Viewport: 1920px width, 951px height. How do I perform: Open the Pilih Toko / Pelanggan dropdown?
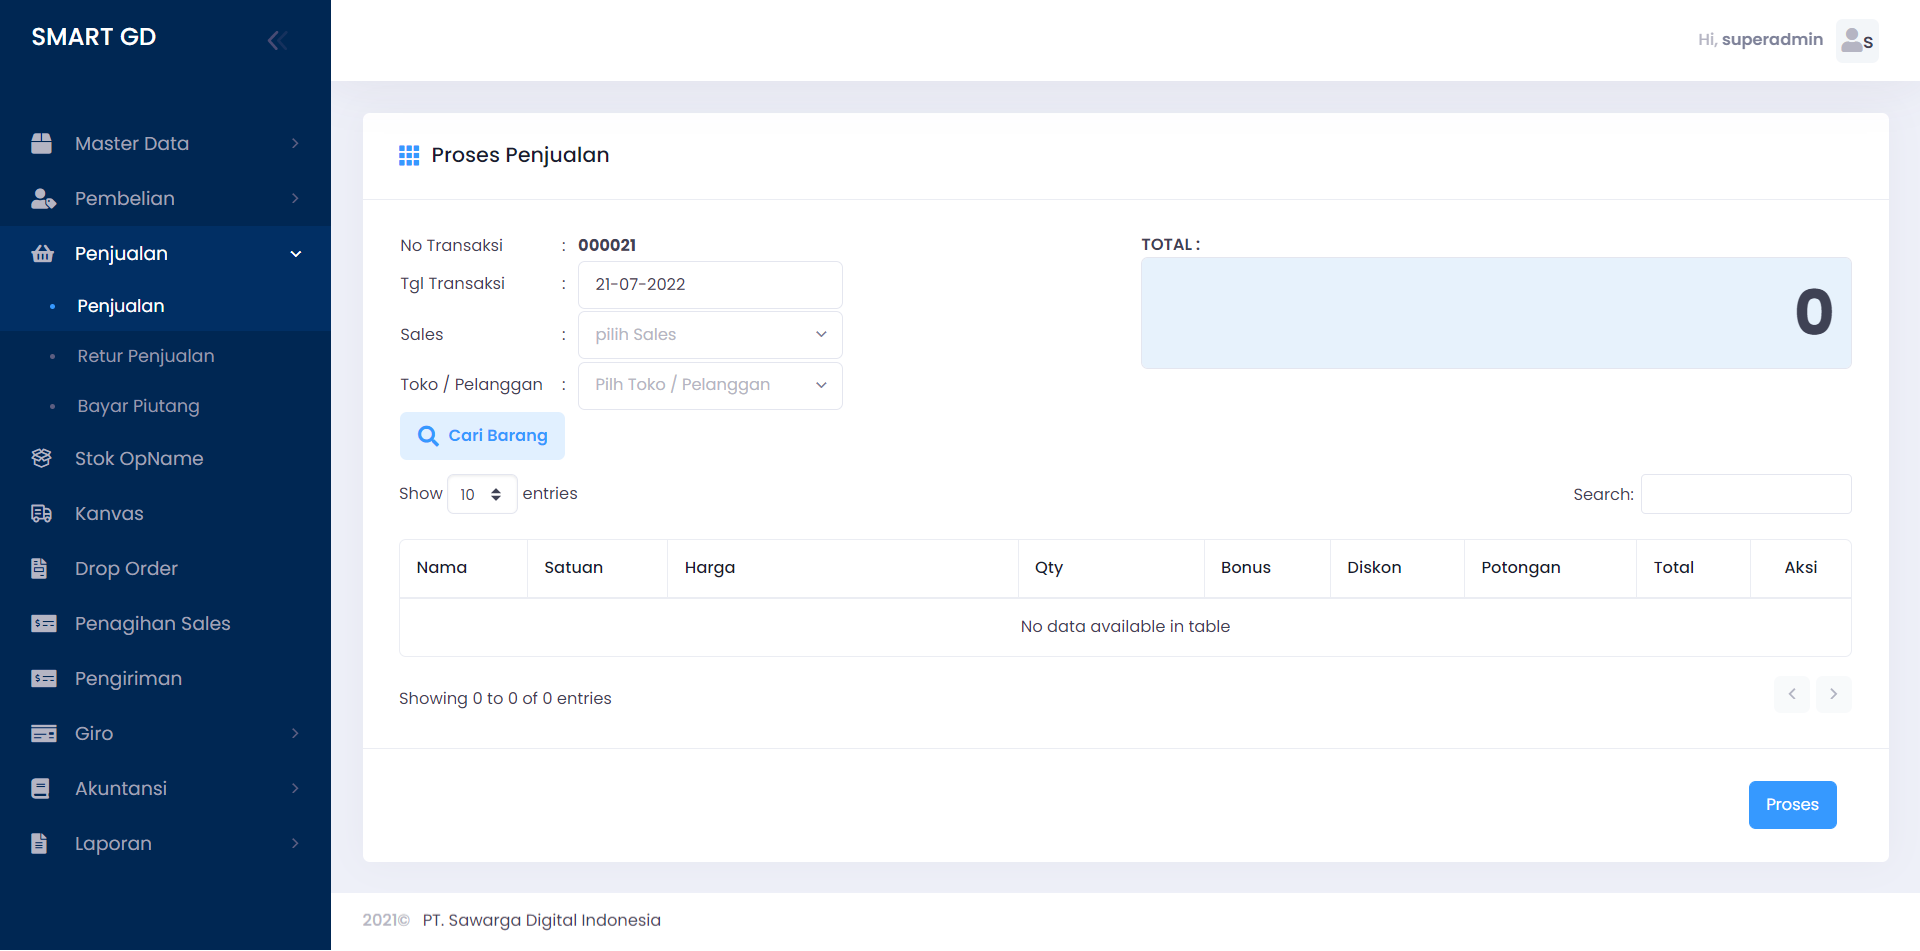[710, 385]
